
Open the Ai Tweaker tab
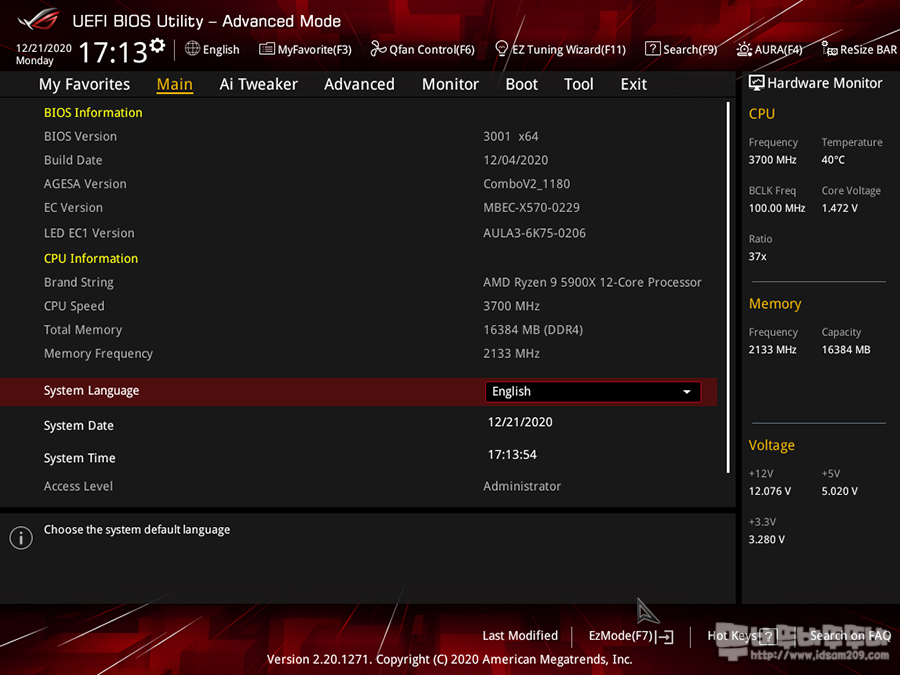tap(258, 84)
